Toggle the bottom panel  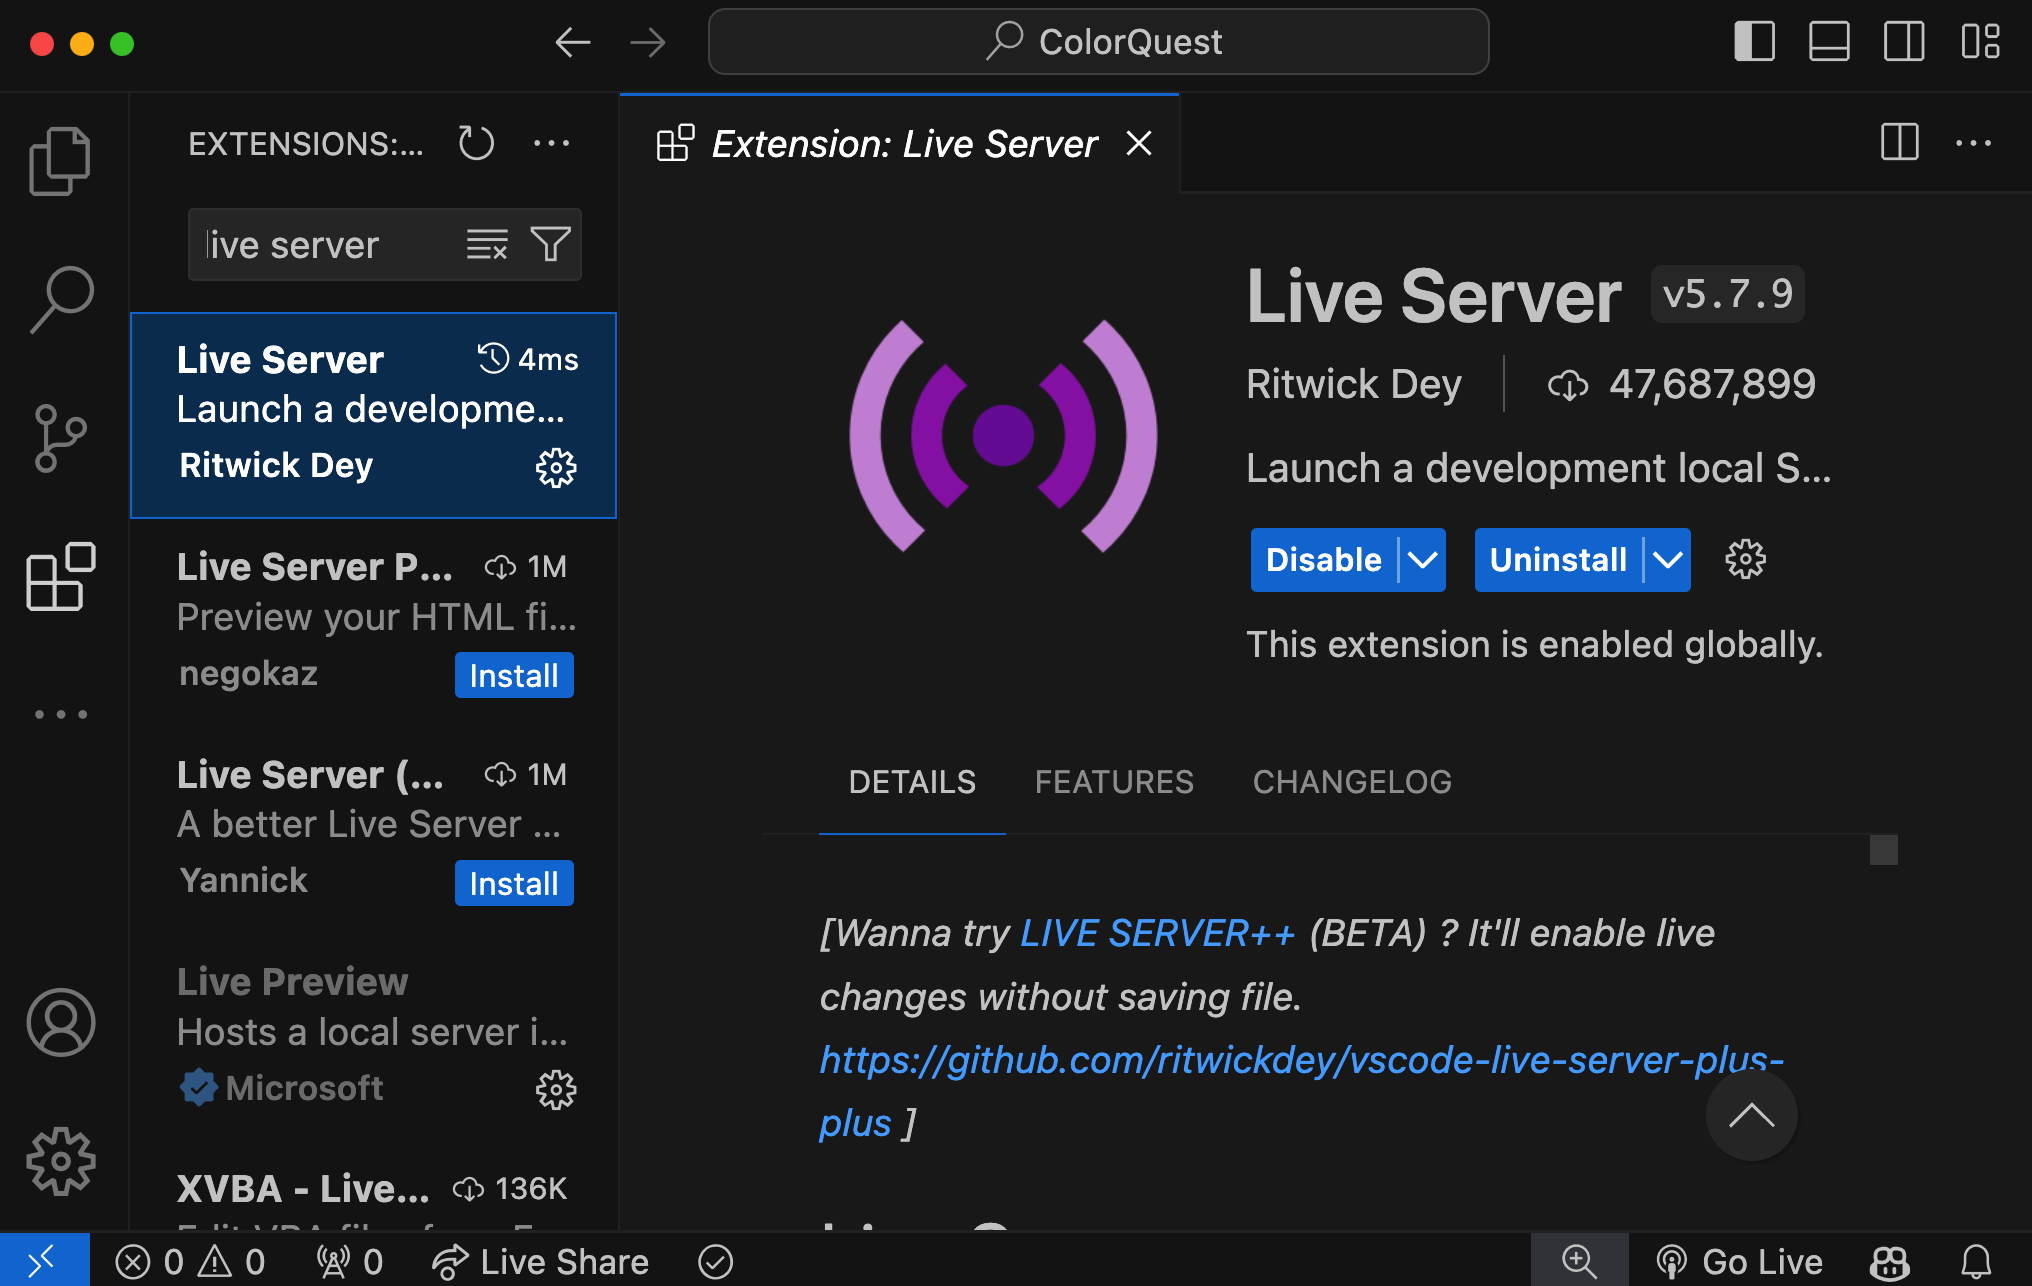(1829, 42)
